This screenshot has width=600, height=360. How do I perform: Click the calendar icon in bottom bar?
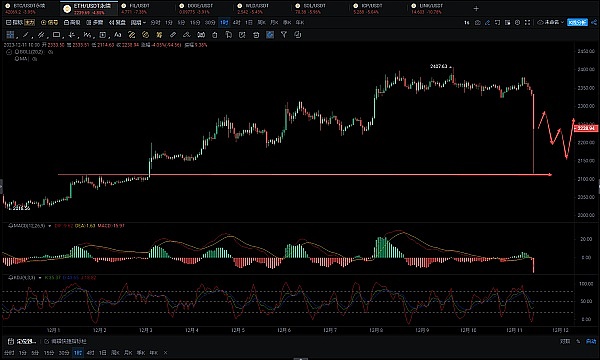[11, 341]
